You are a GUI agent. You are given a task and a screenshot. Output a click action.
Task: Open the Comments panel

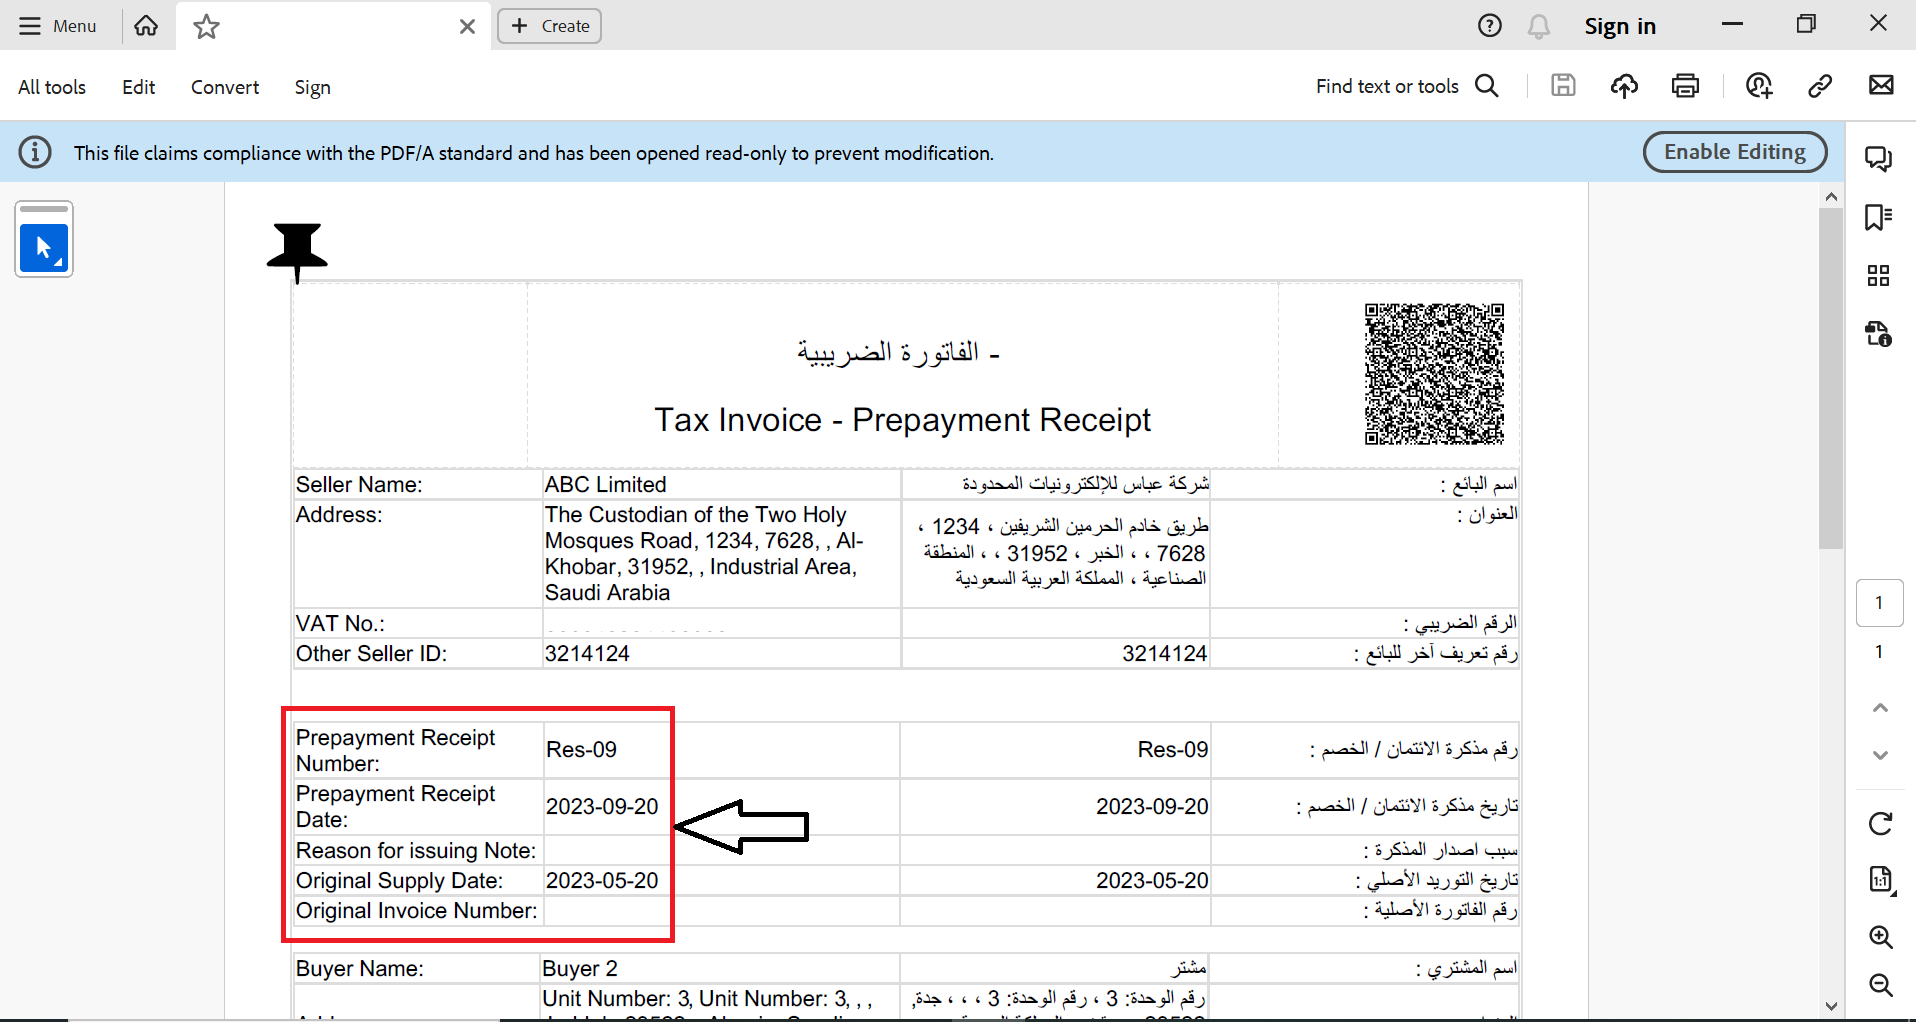(x=1879, y=158)
